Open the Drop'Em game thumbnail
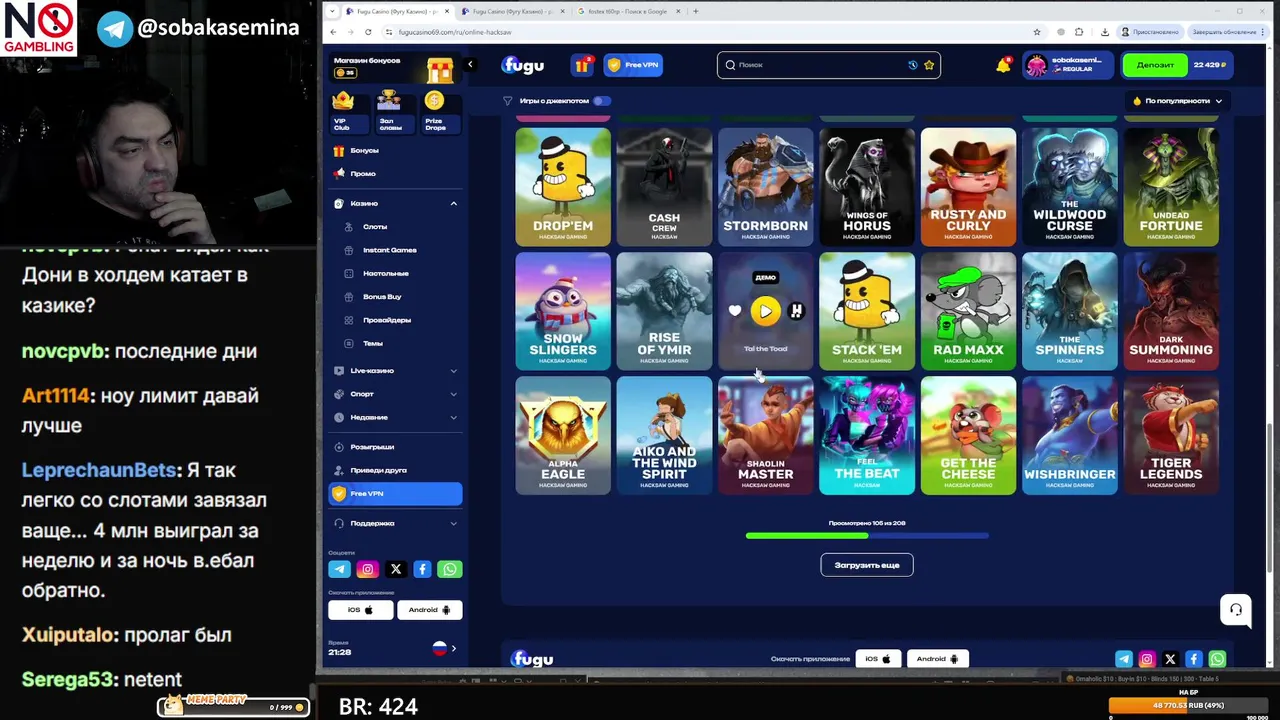Viewport: 1280px width, 720px height. click(x=563, y=187)
